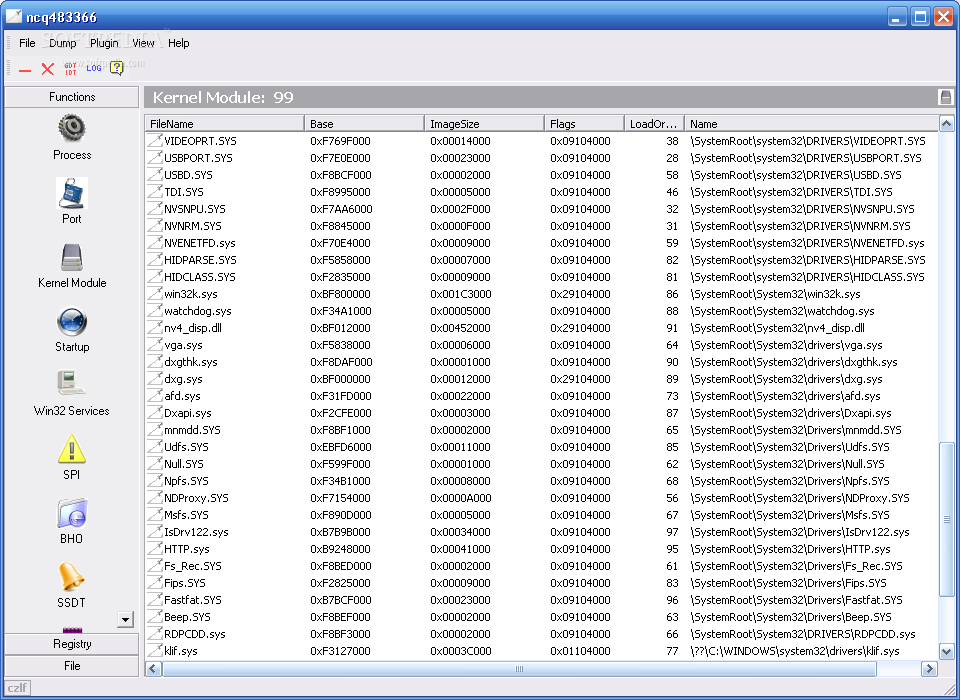Viewport: 960px width, 700px height.
Task: Click base address 0xF7AA6000
Action: tap(341, 209)
